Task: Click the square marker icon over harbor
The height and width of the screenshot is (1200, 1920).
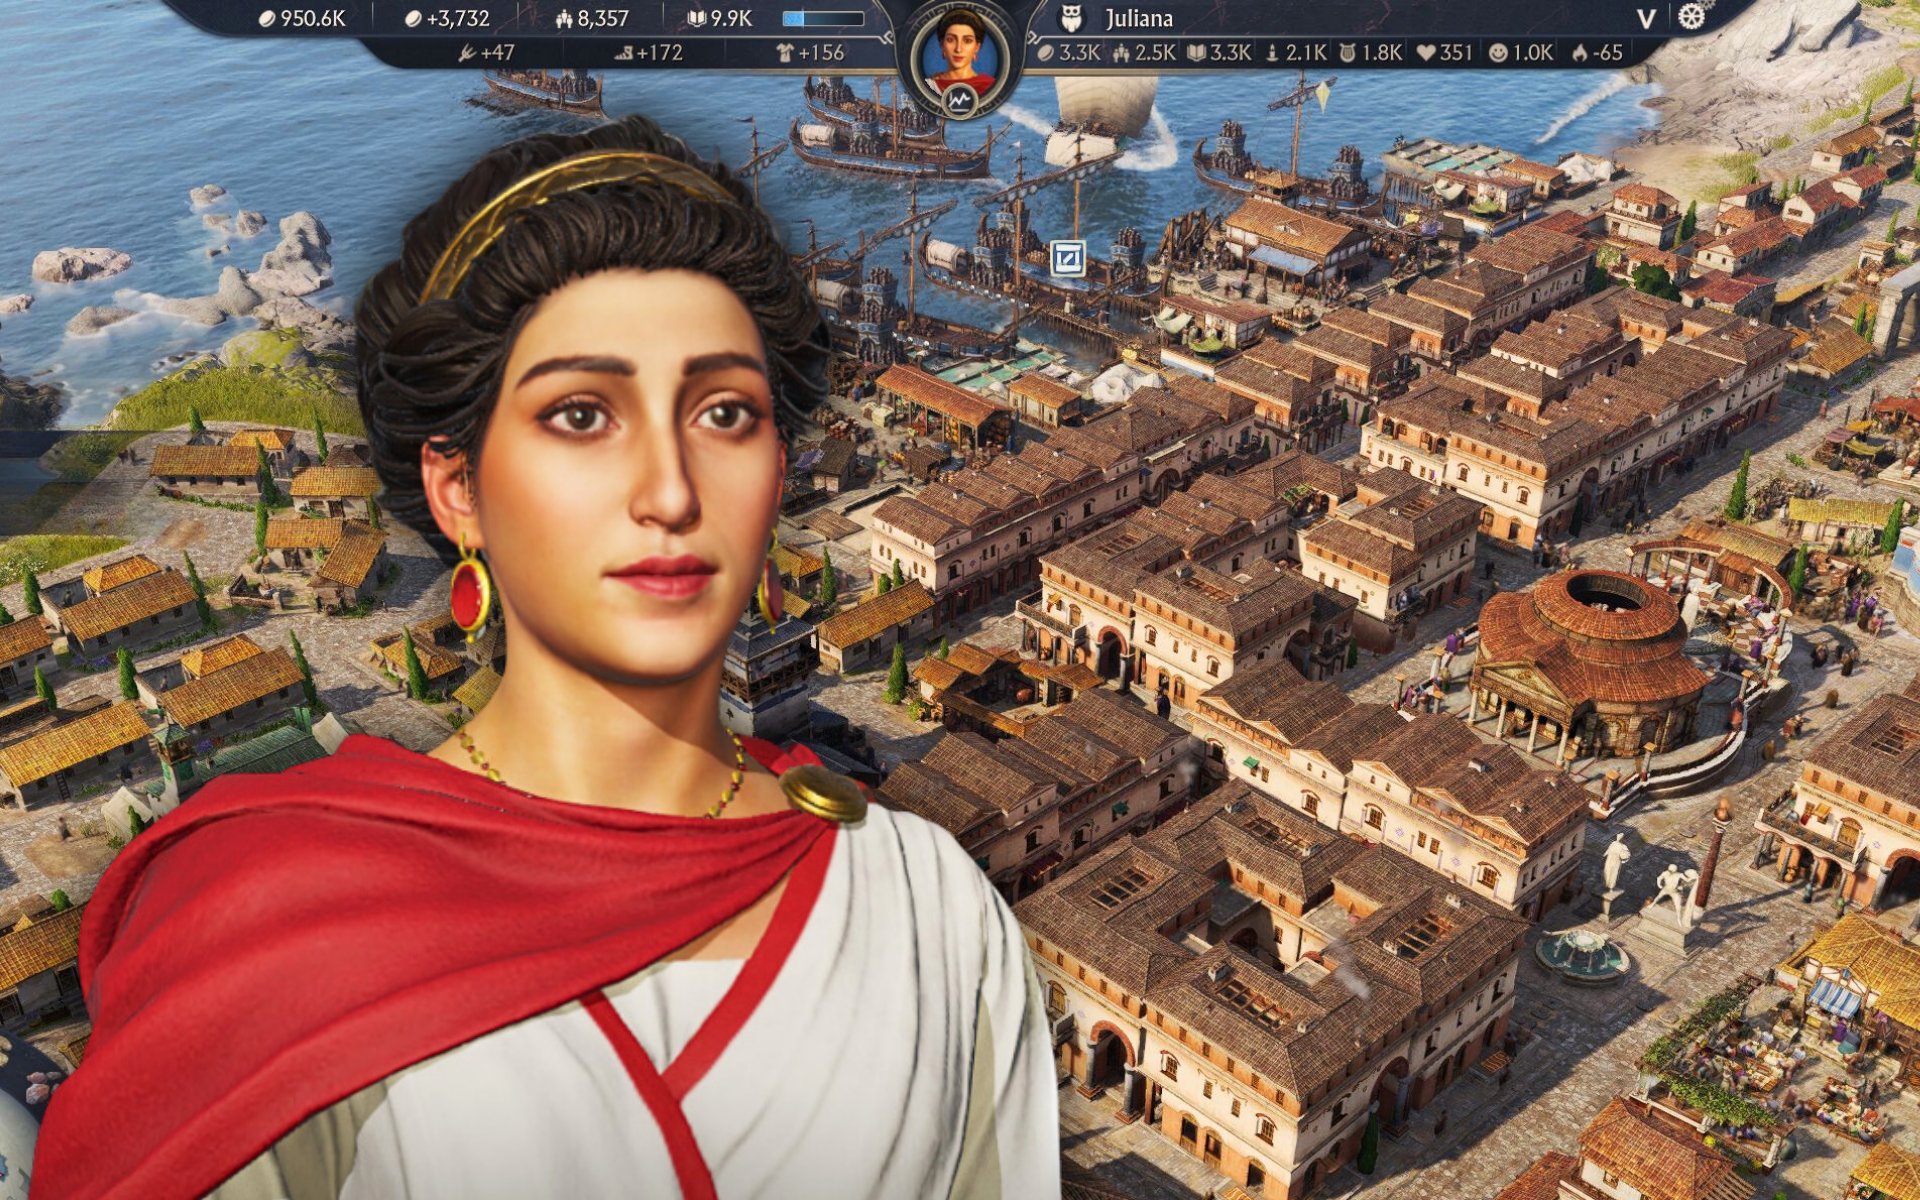Action: point(1068,259)
